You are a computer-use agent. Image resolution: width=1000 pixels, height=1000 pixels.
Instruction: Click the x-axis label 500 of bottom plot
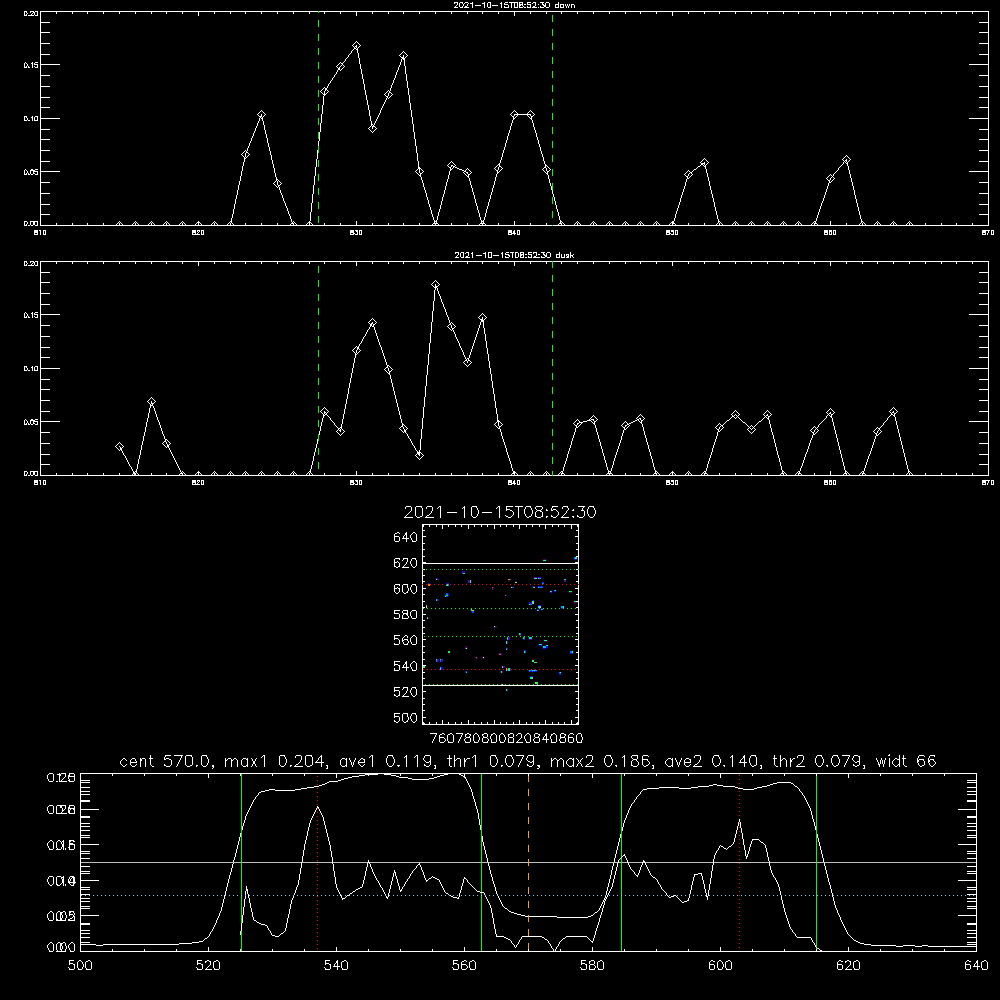point(80,966)
